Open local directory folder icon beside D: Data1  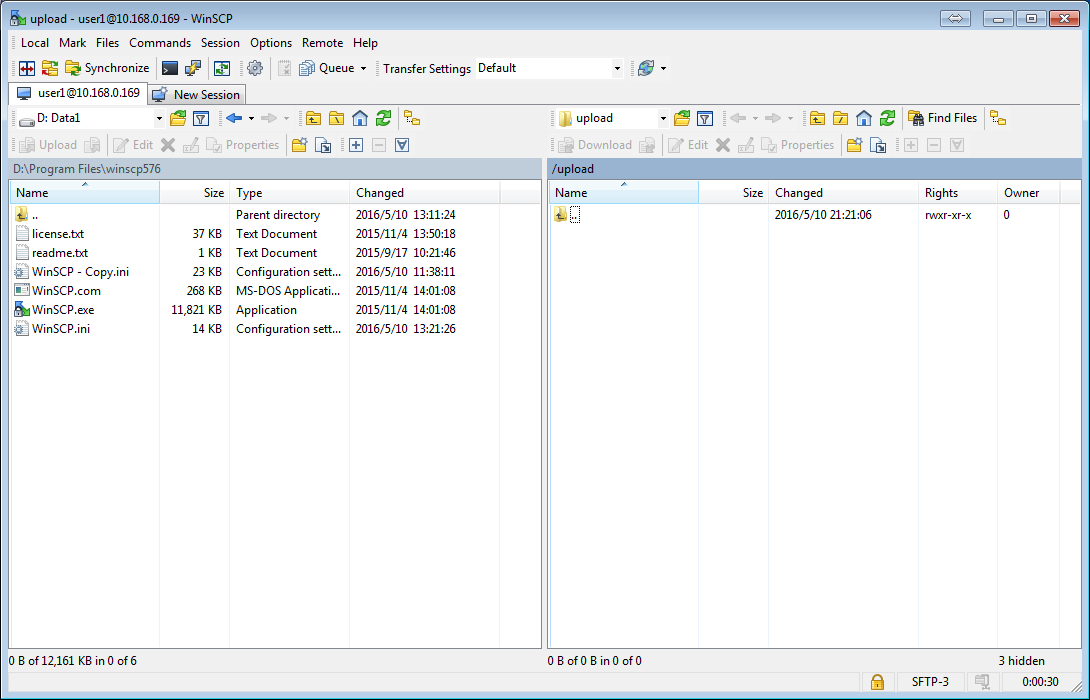[x=178, y=118]
